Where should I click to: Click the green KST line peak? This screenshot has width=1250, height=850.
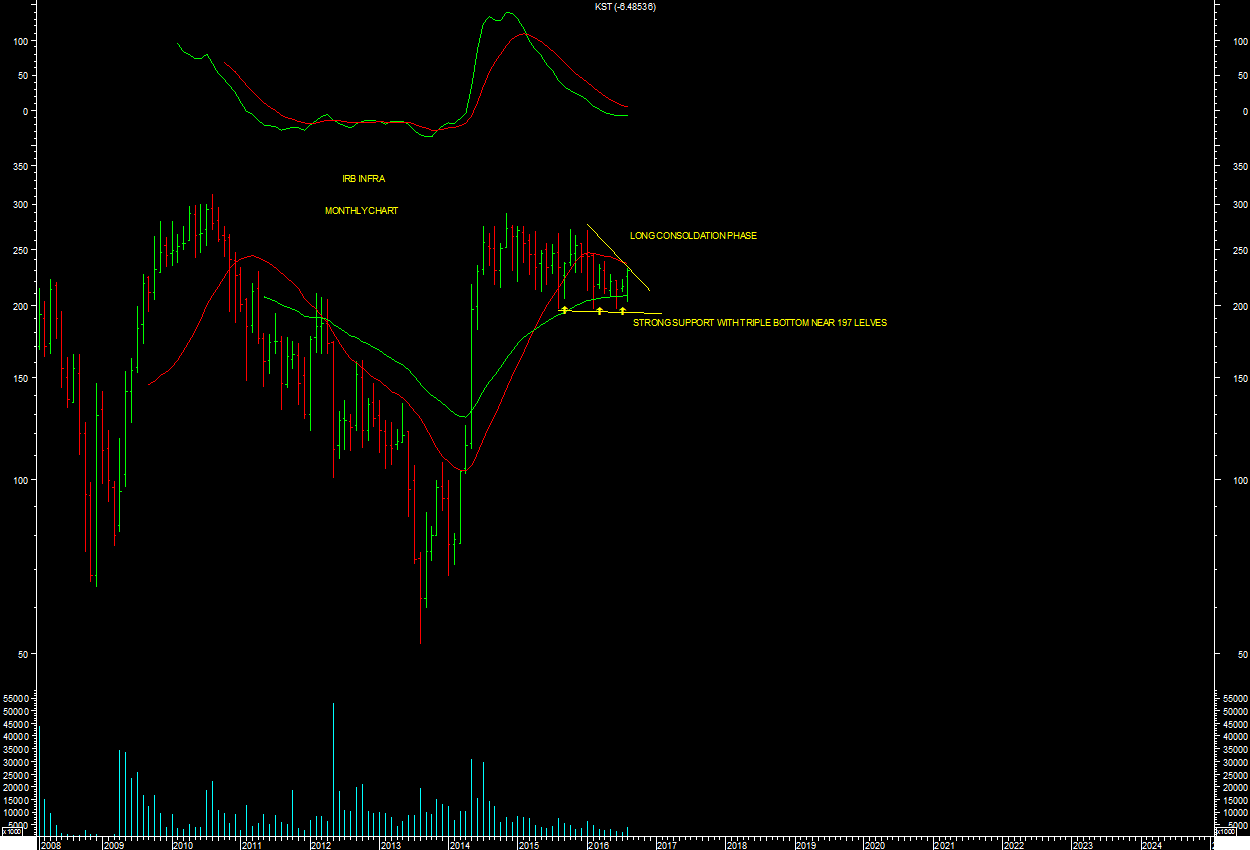point(508,13)
